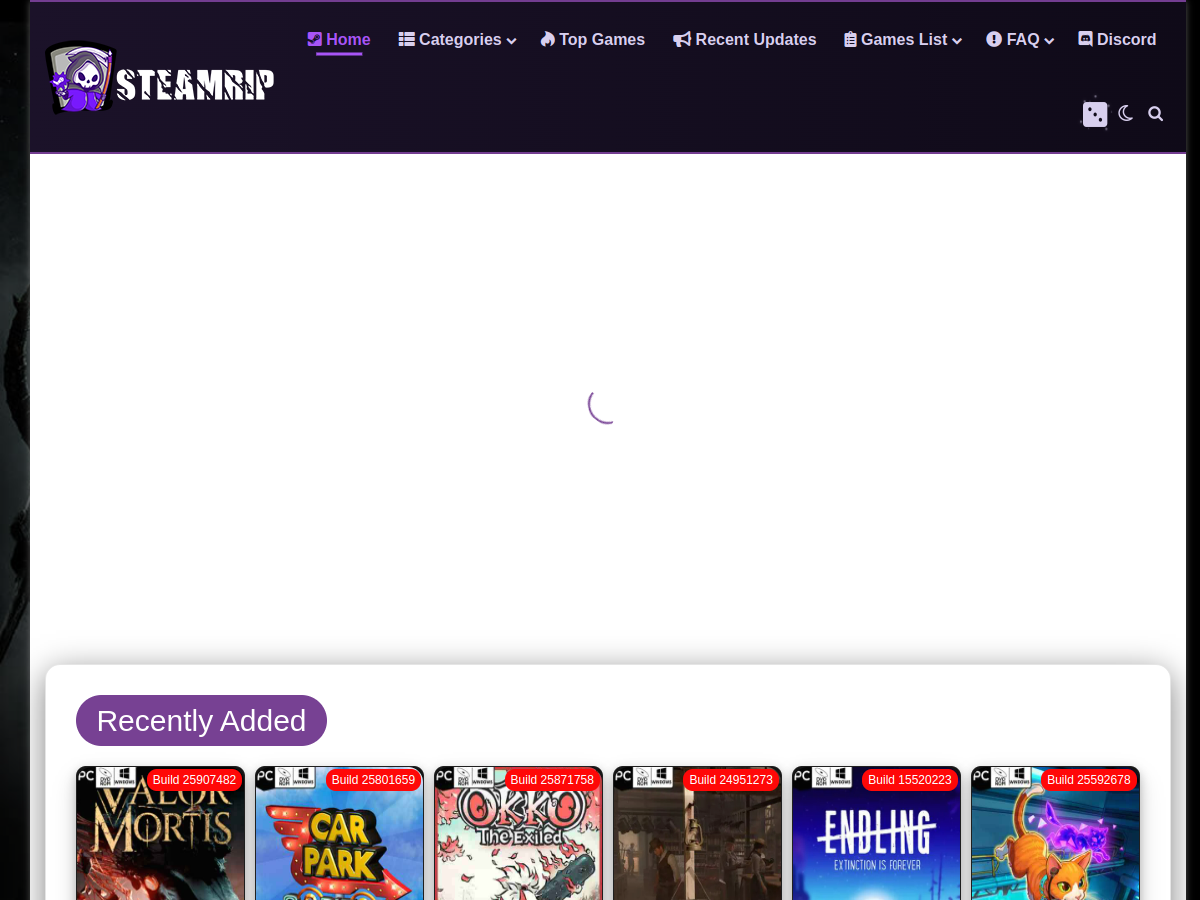Open the random game dice icon
Image resolution: width=1200 pixels, height=900 pixels.
point(1095,114)
